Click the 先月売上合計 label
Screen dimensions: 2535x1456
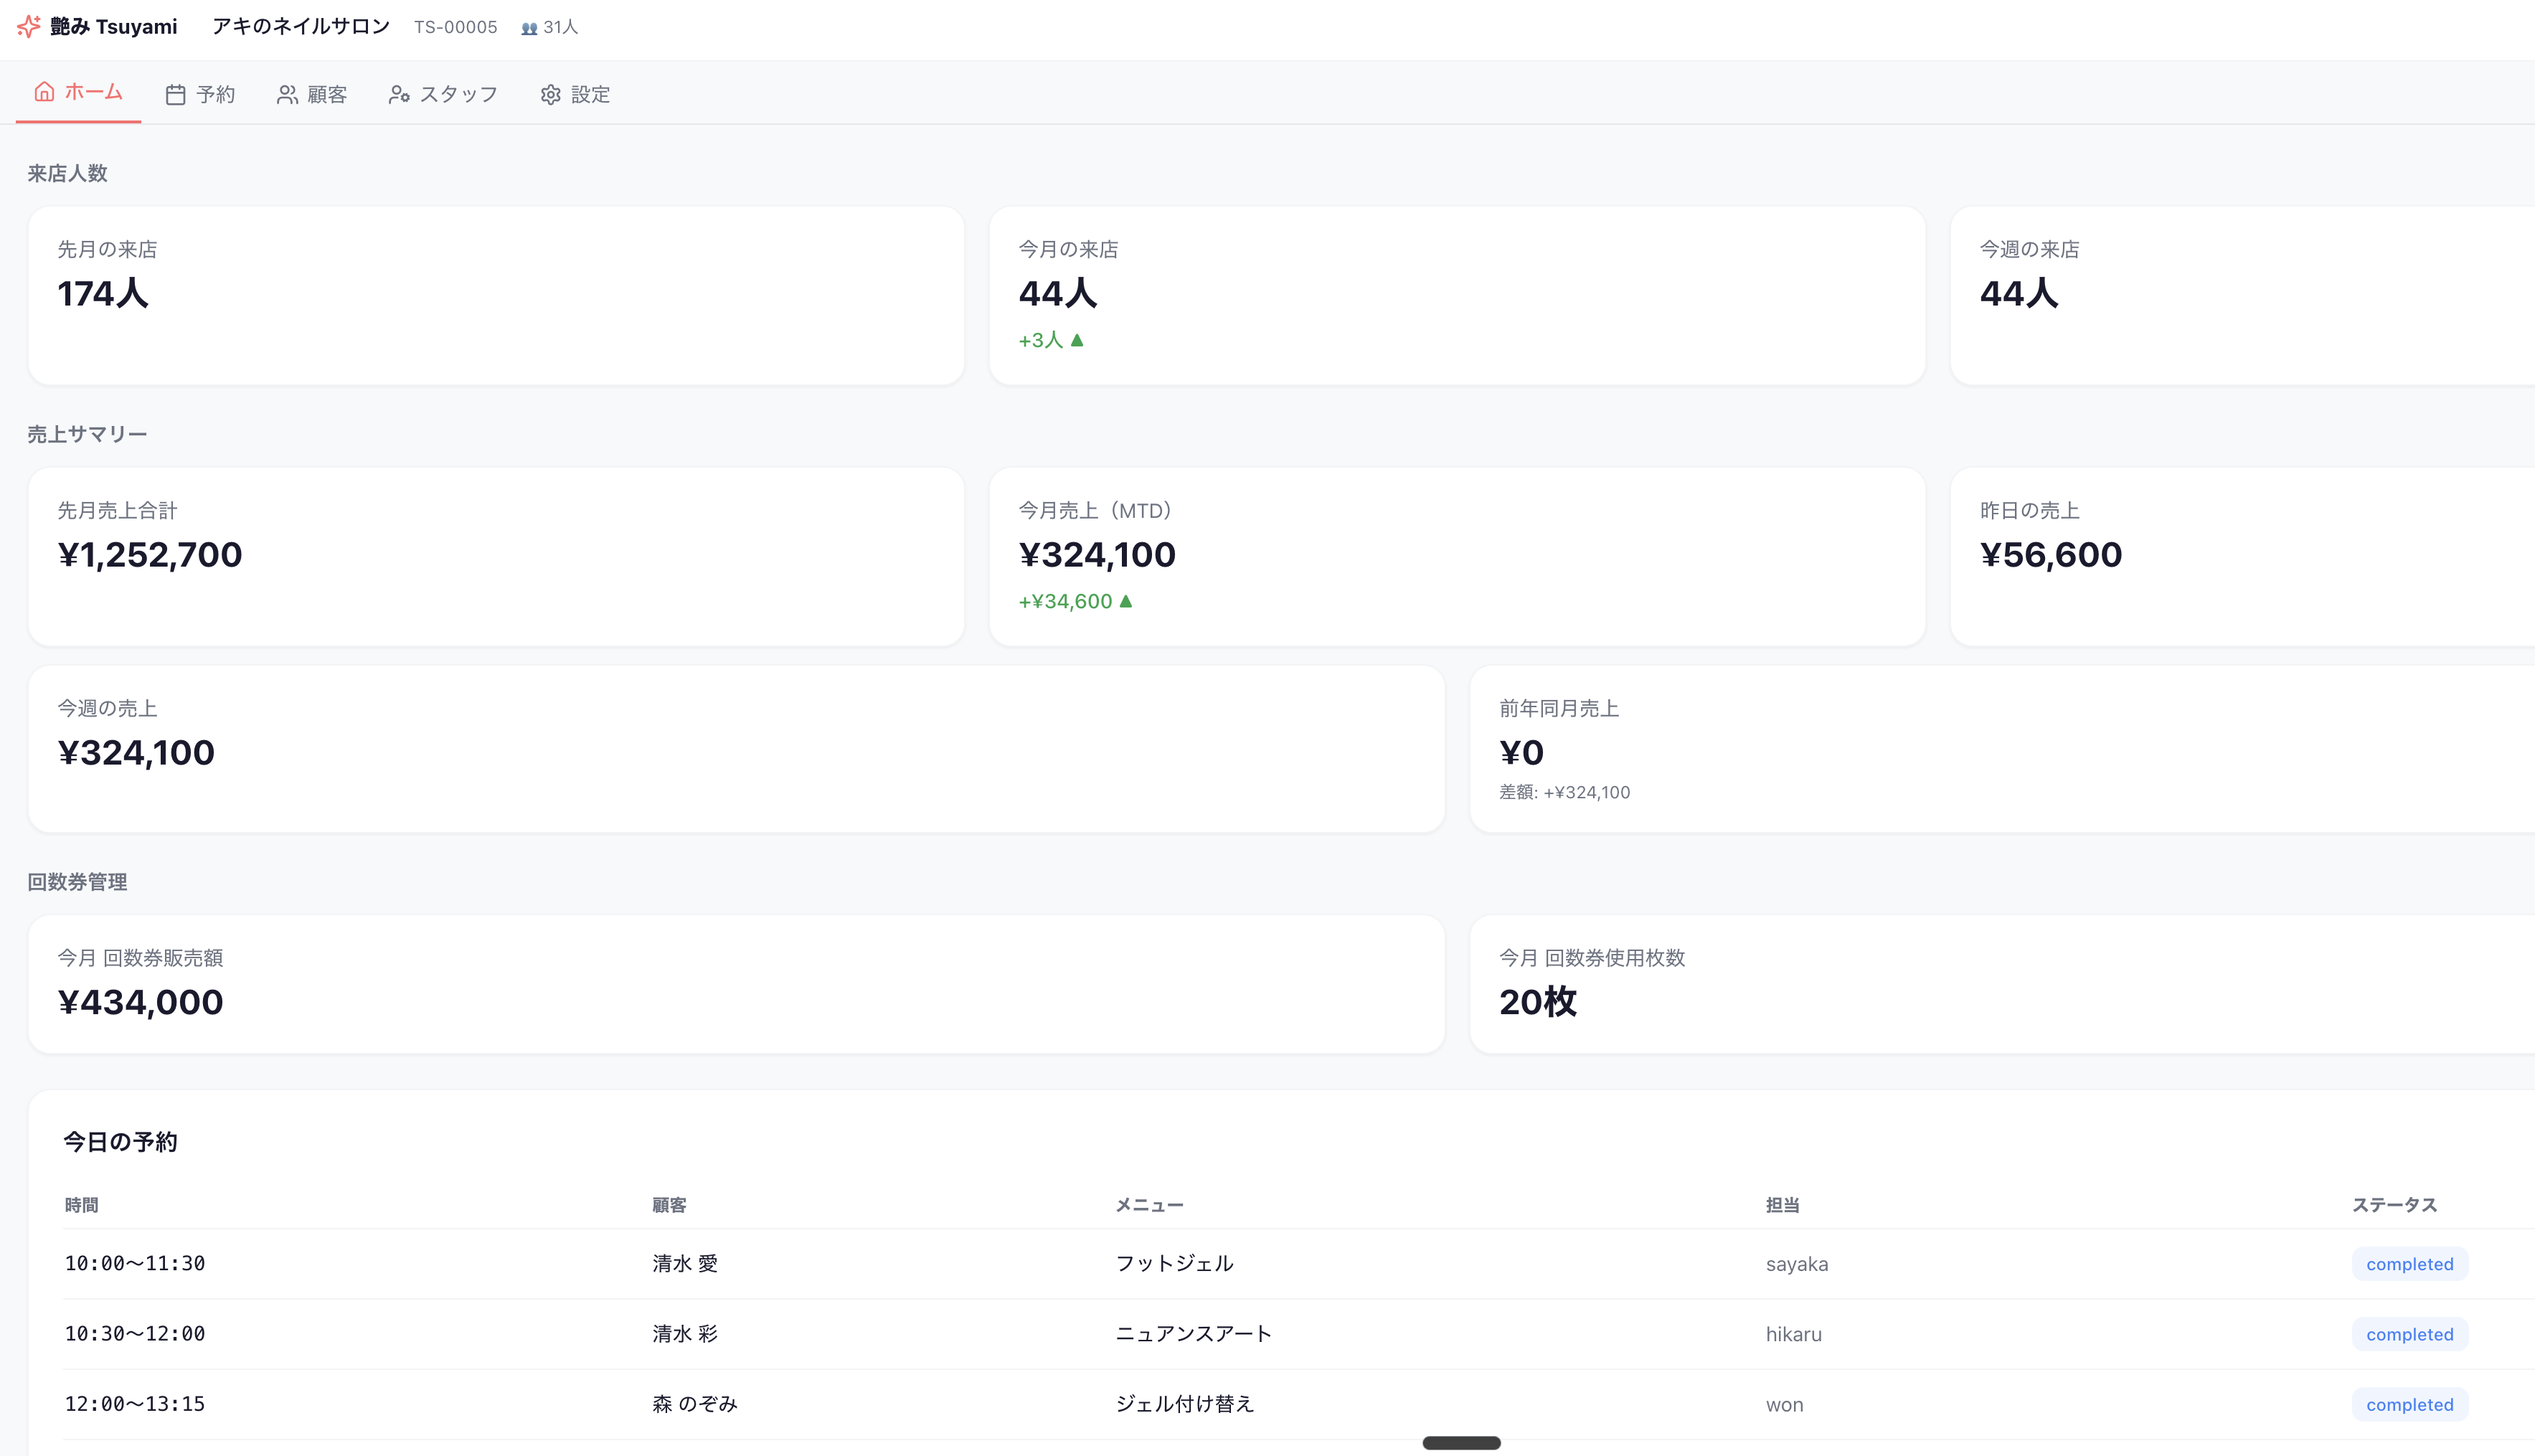(118, 510)
